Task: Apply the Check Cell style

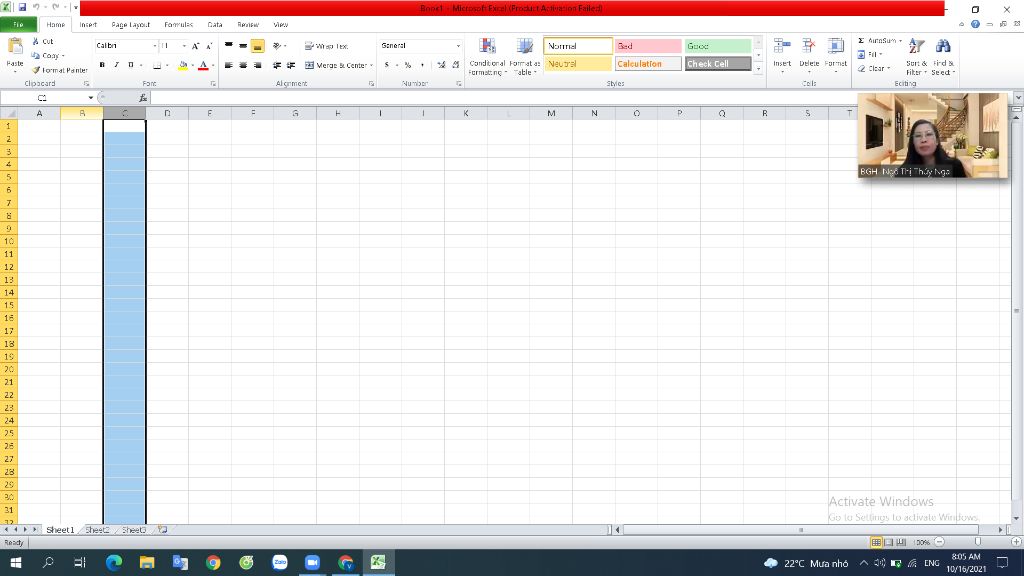Action: tap(717, 64)
